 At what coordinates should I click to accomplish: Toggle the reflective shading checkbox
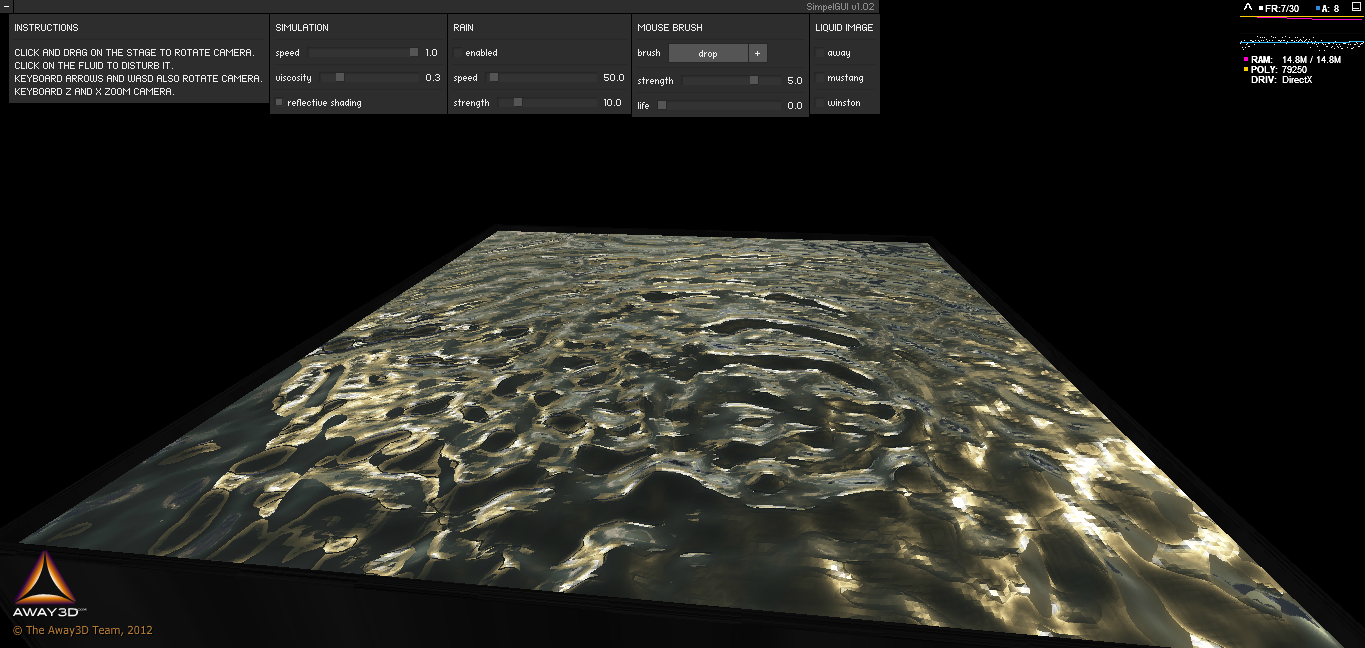coord(280,103)
